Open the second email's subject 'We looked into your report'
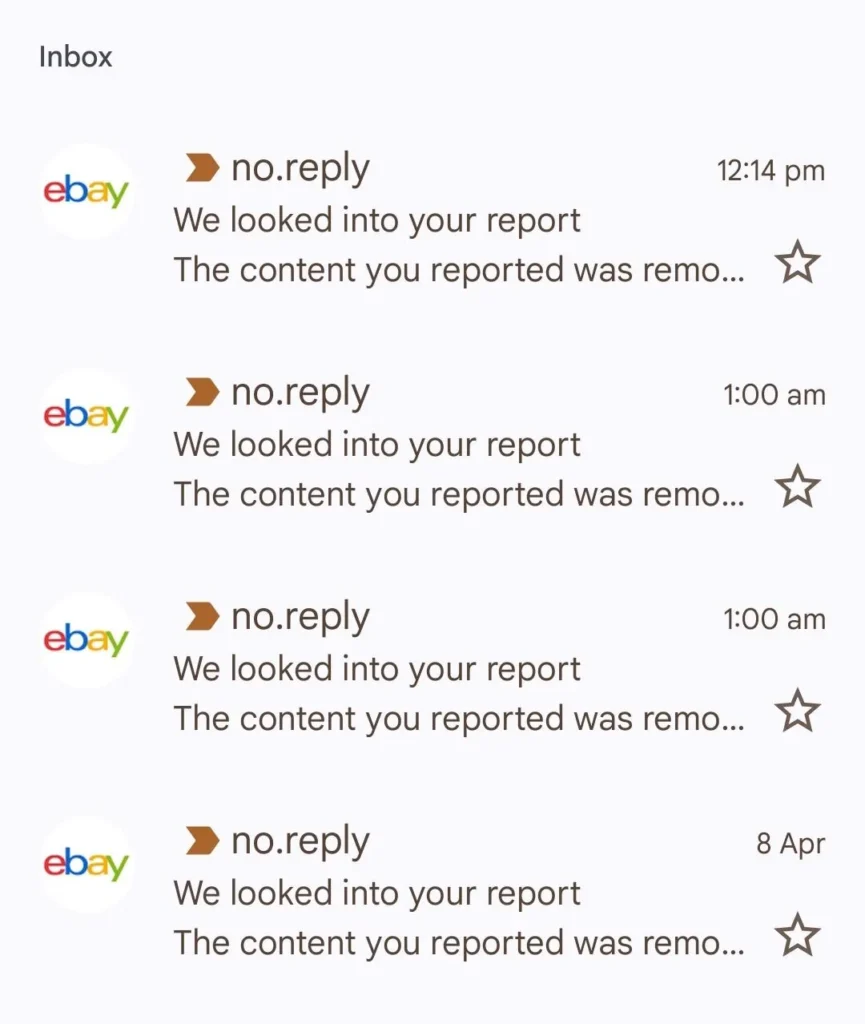 pyautogui.click(x=377, y=444)
